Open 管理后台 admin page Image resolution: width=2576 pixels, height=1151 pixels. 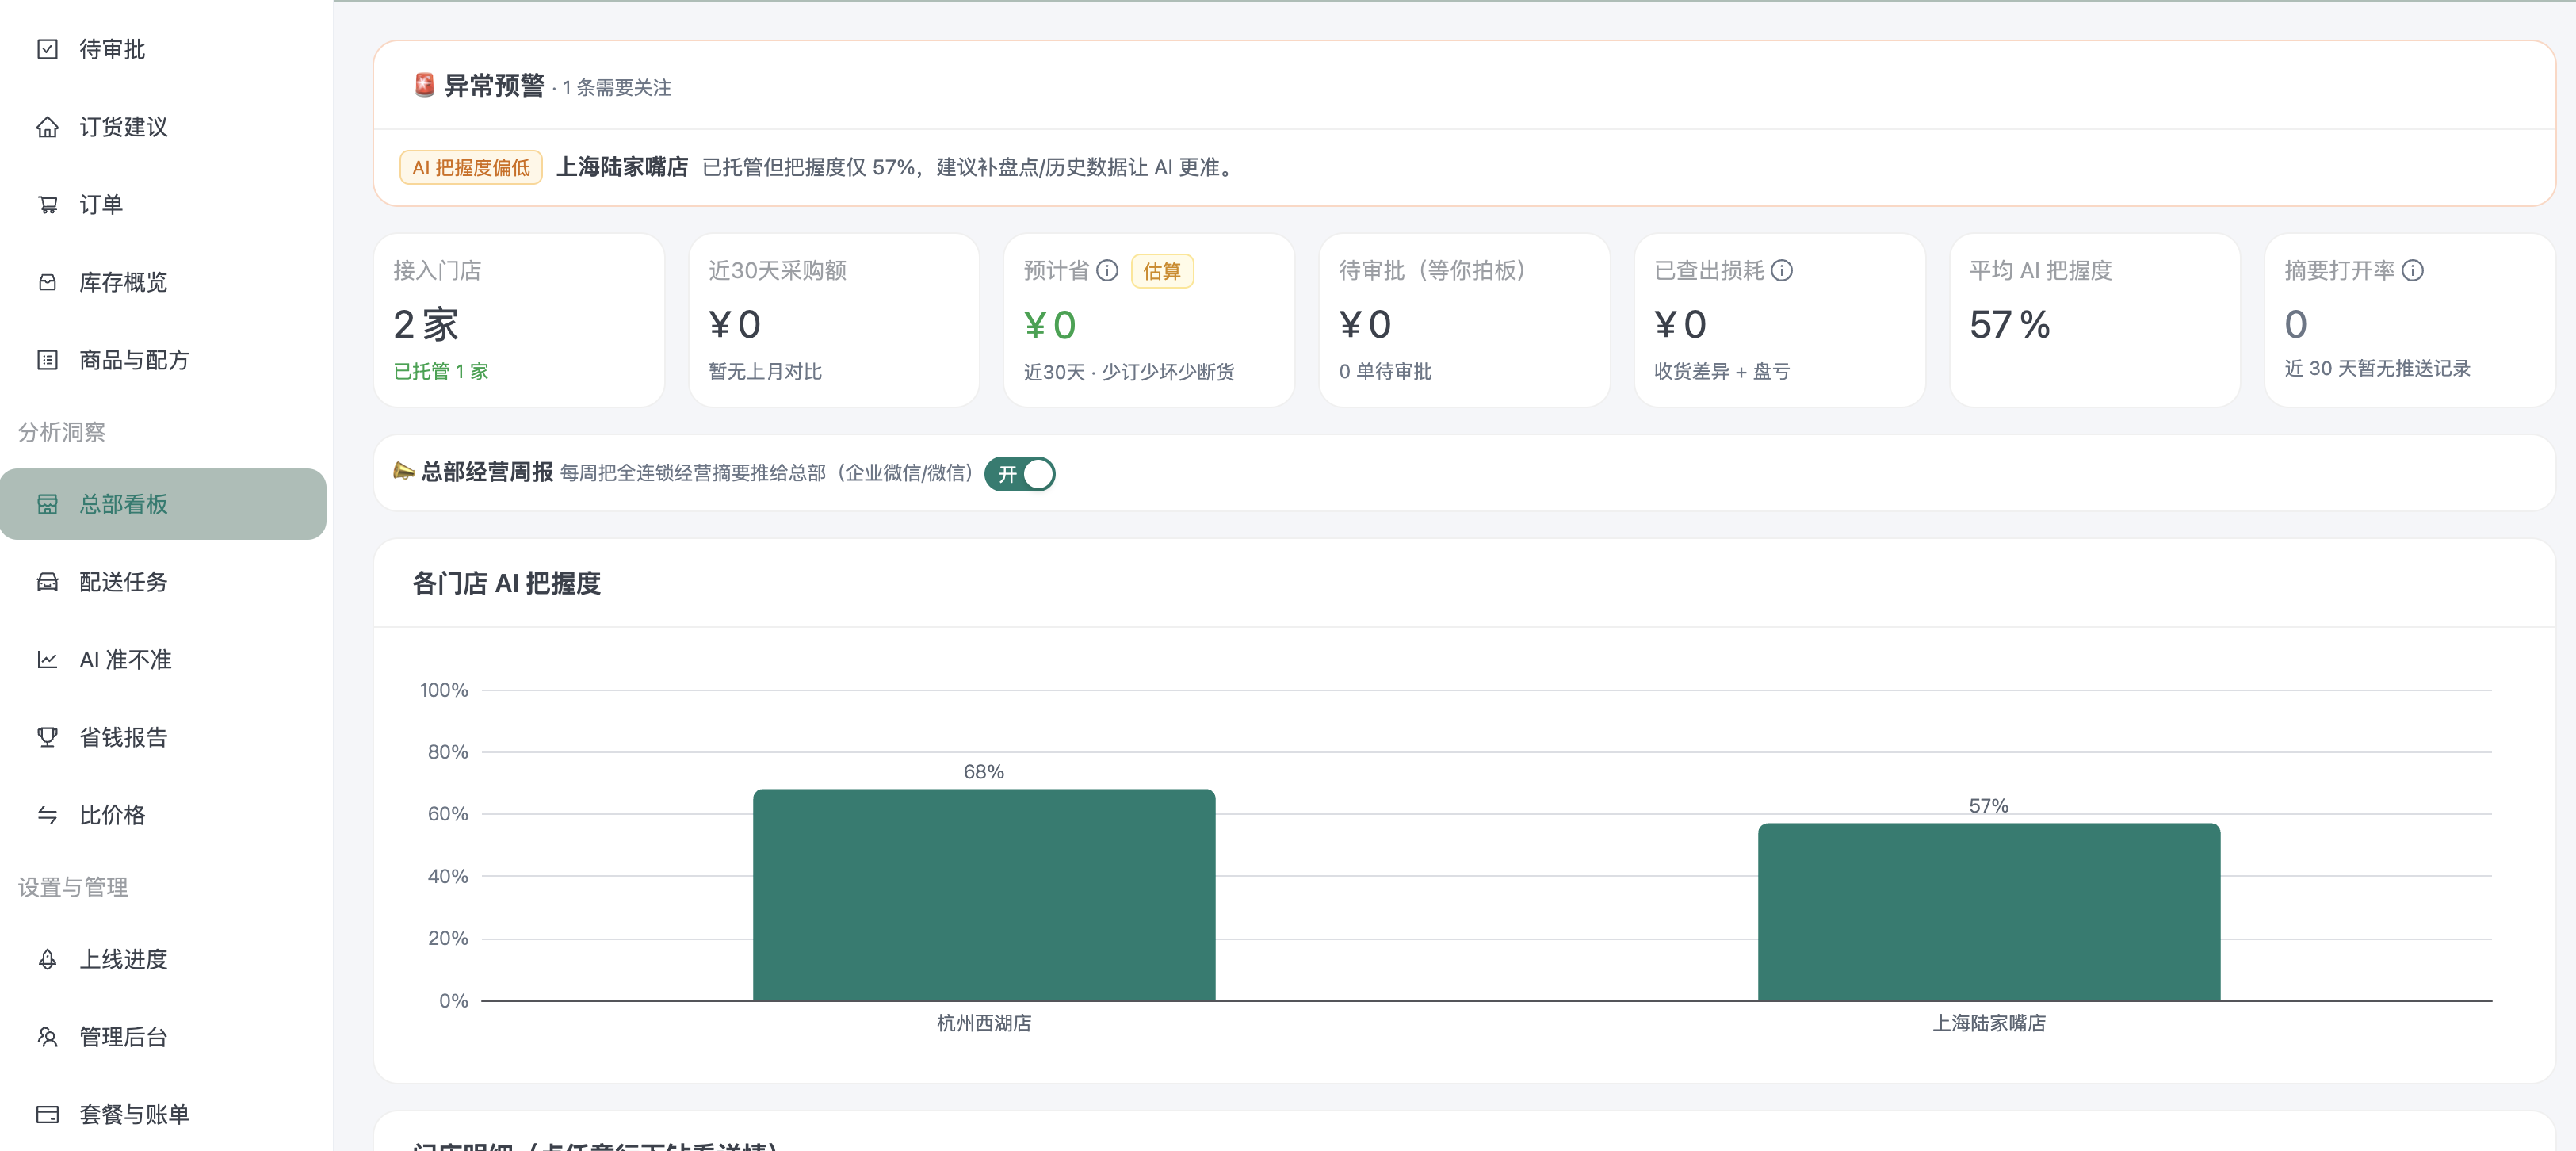click(163, 1037)
